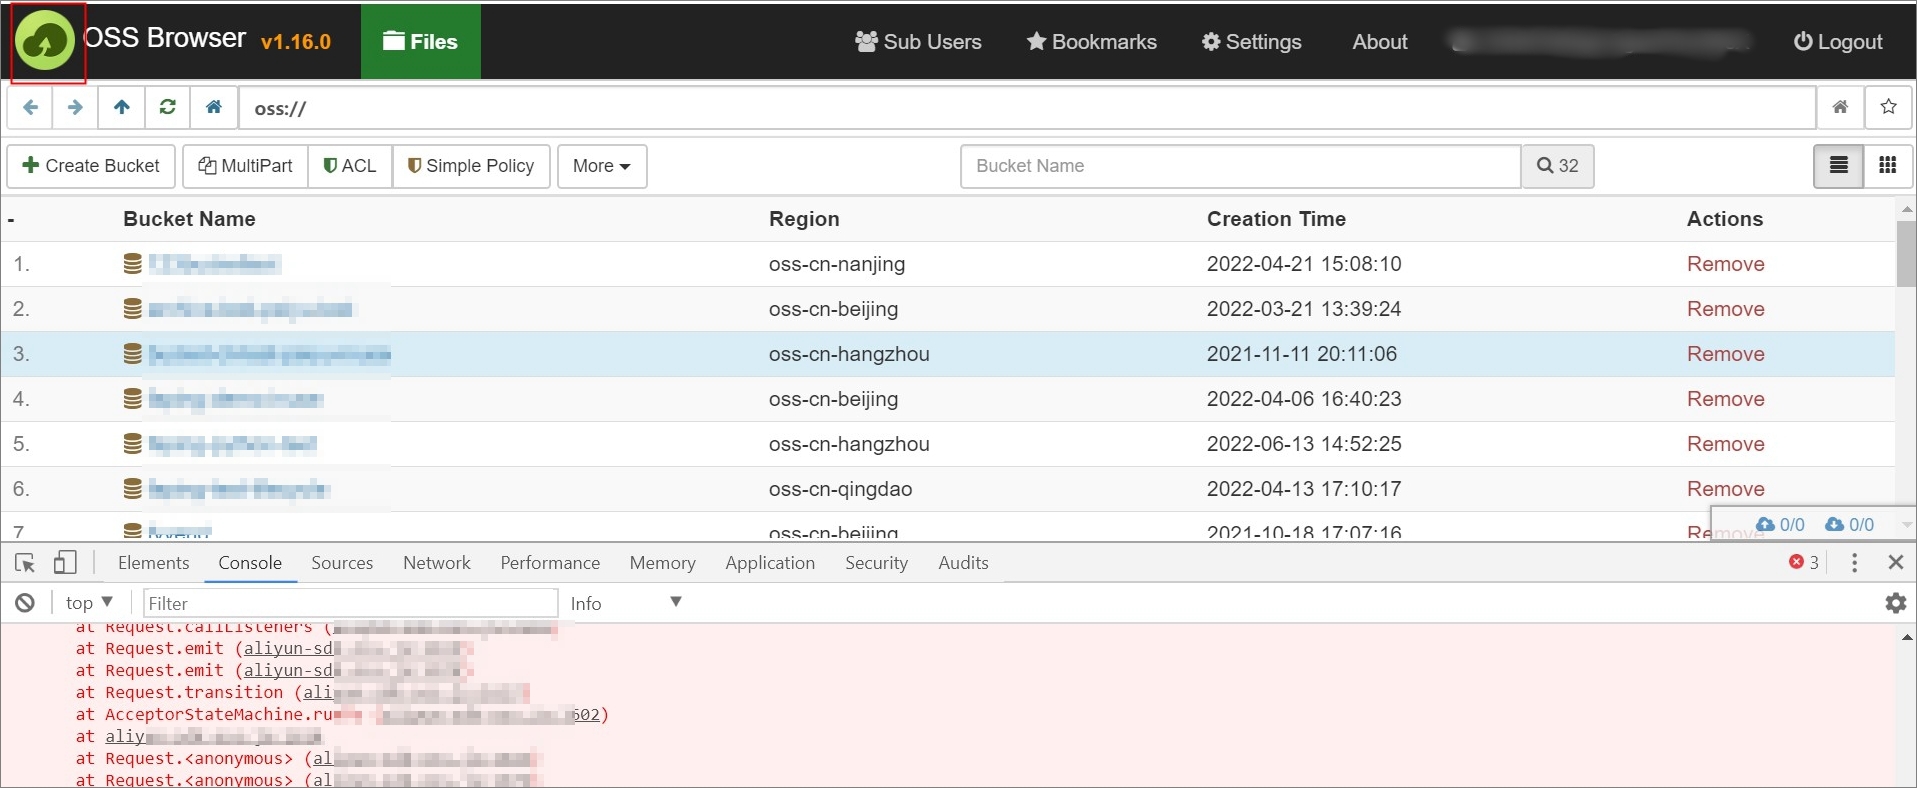Close the DevTools panel

point(1895,563)
